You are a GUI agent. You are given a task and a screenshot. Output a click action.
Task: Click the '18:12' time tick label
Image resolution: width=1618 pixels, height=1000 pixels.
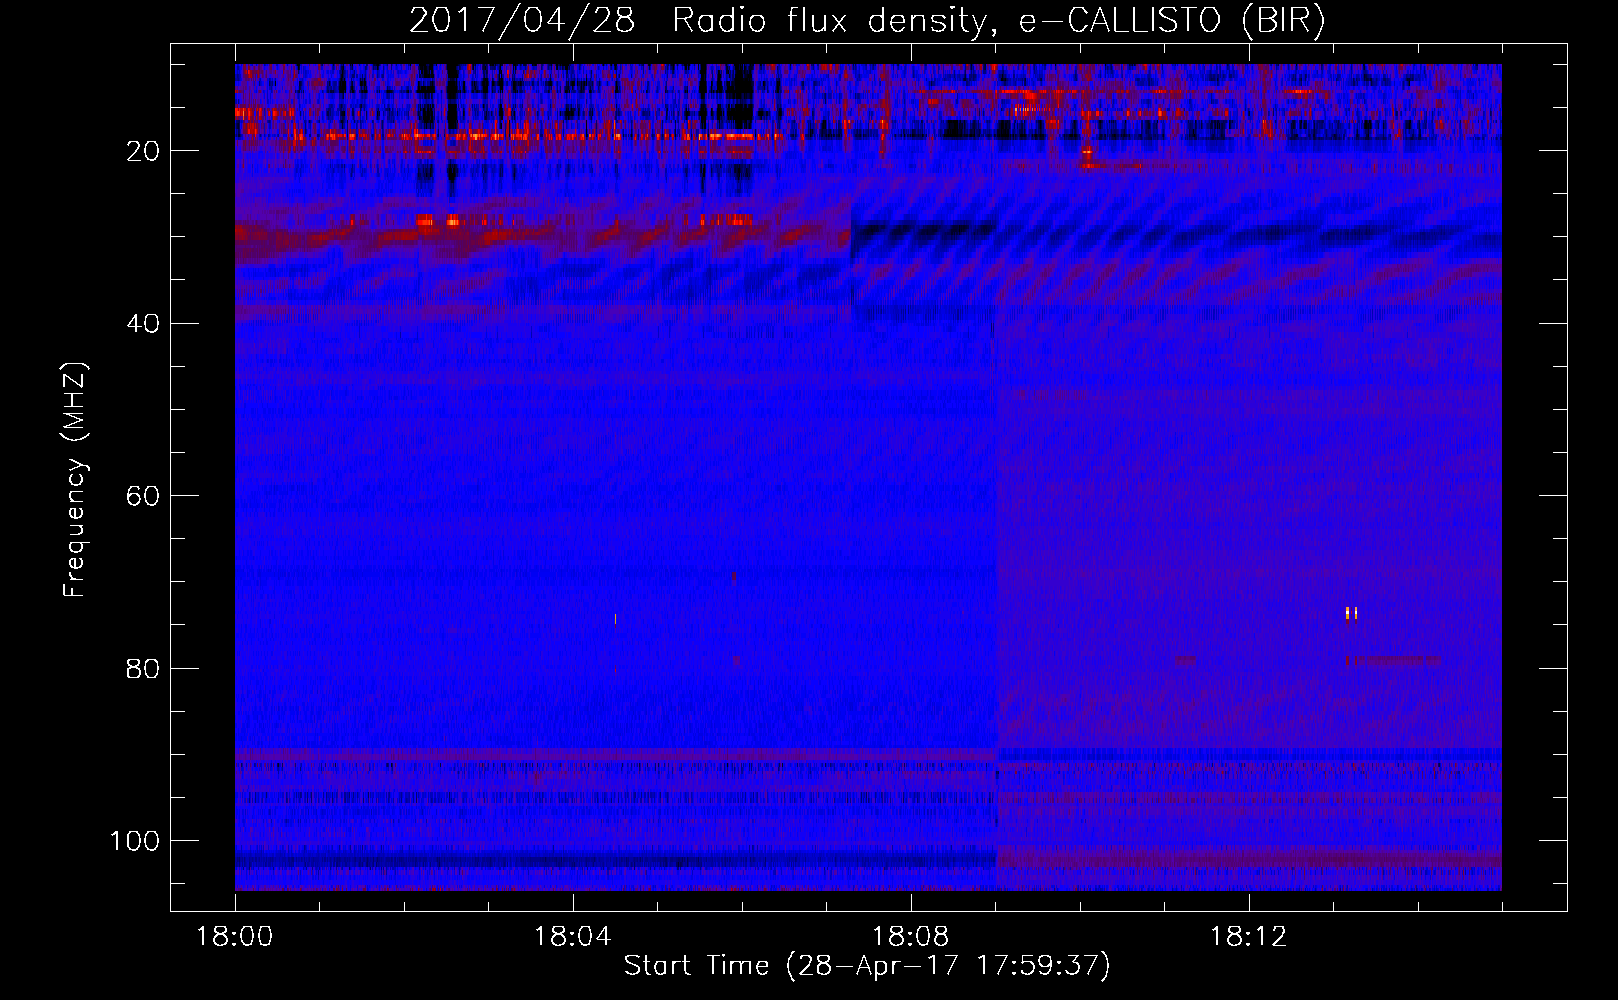tap(1249, 937)
